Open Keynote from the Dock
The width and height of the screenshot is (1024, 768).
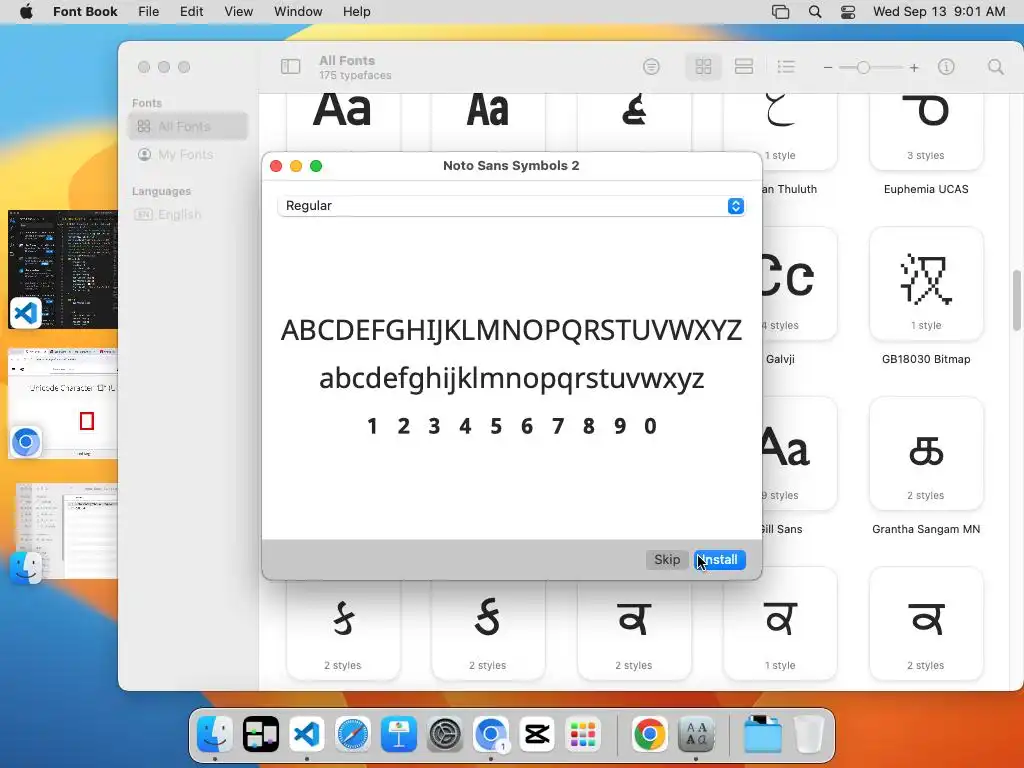[399, 734]
